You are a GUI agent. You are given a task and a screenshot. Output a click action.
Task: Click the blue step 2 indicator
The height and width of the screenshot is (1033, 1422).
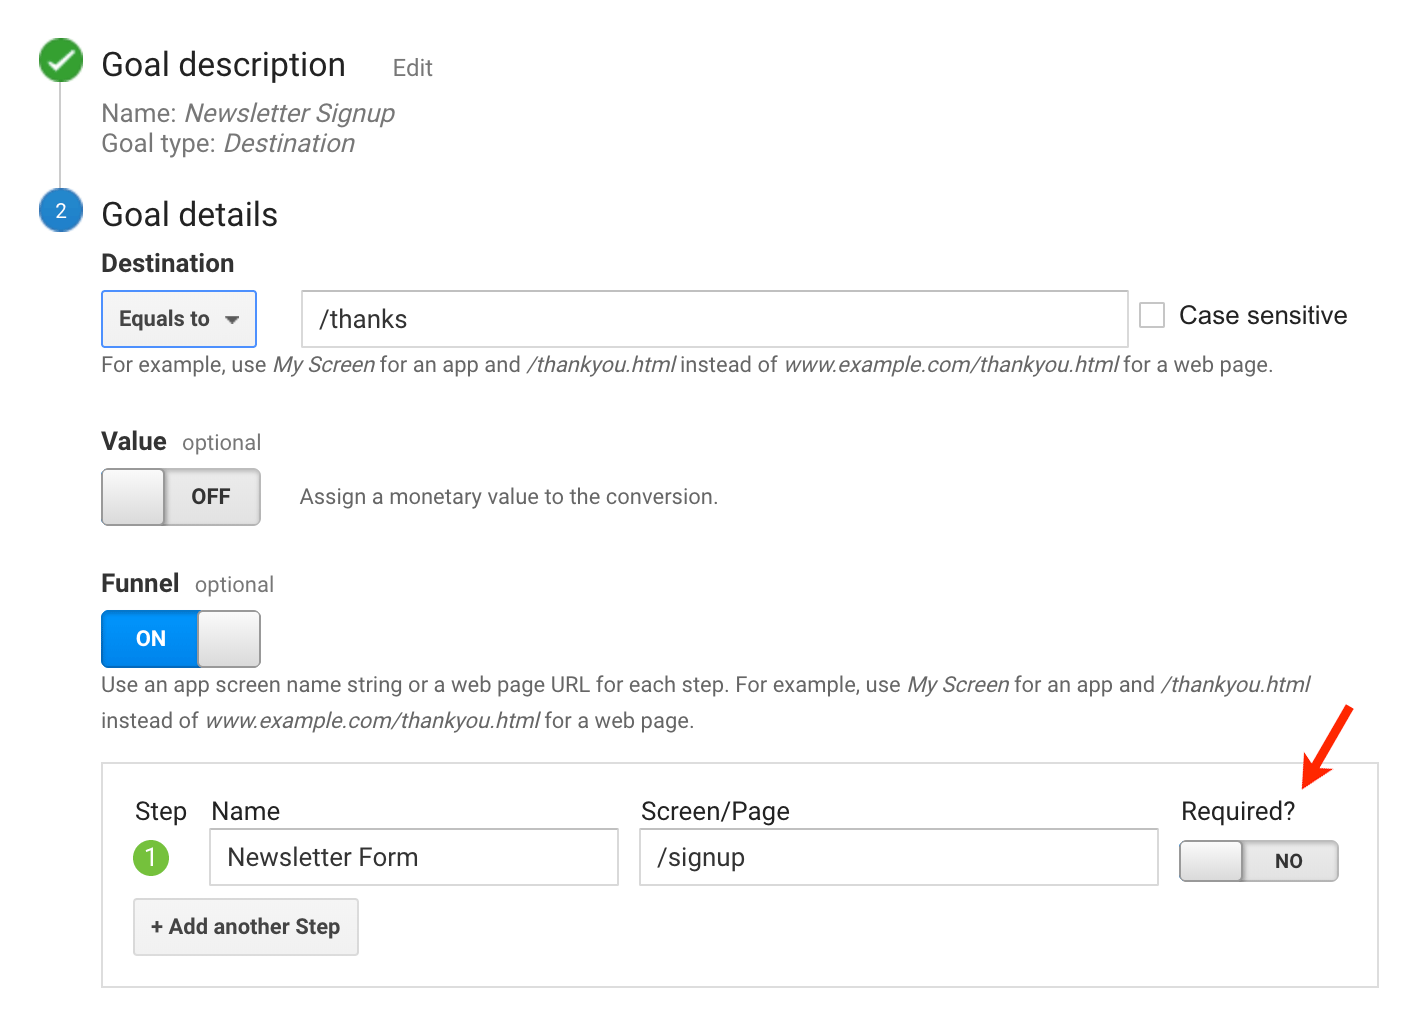(x=60, y=210)
